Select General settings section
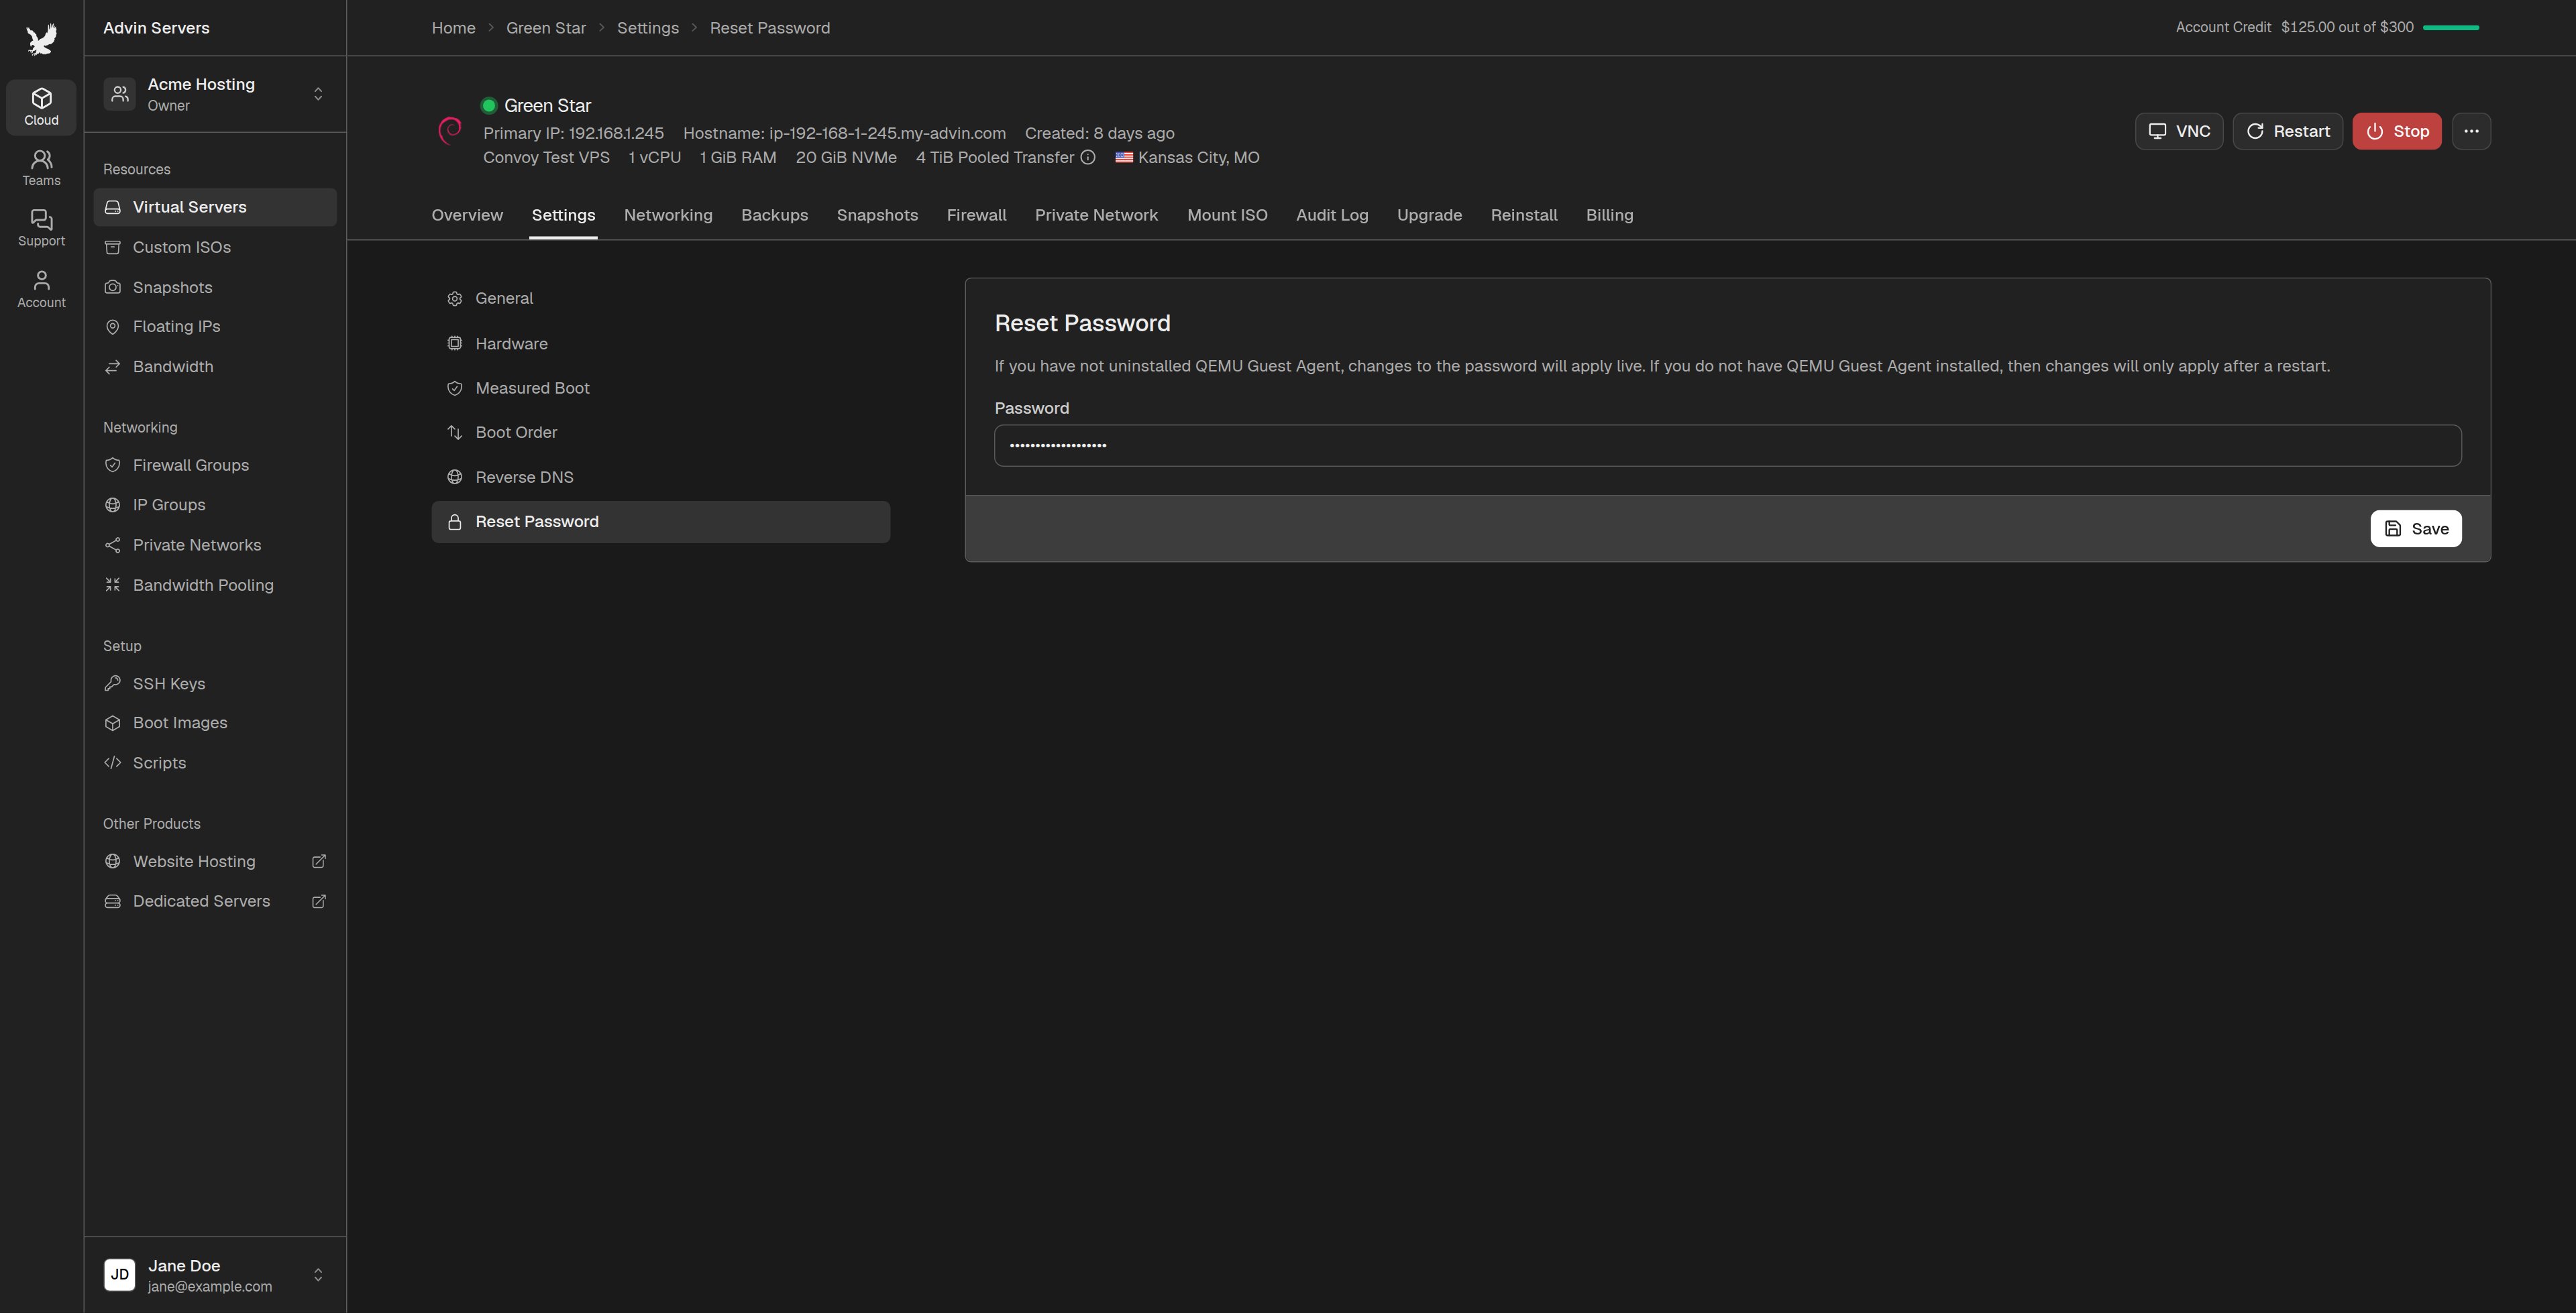This screenshot has height=1313, width=2576. (x=660, y=298)
